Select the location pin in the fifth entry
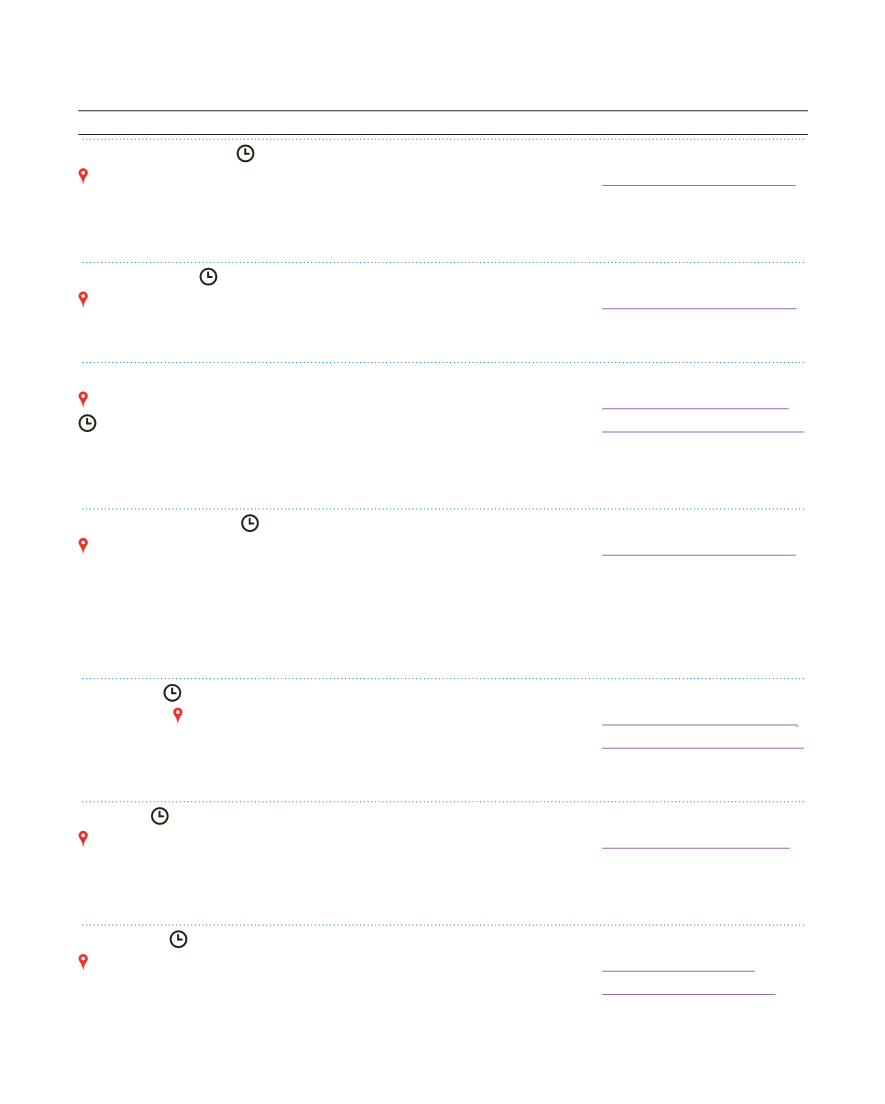The width and height of the screenshot is (885, 1104). click(178, 715)
